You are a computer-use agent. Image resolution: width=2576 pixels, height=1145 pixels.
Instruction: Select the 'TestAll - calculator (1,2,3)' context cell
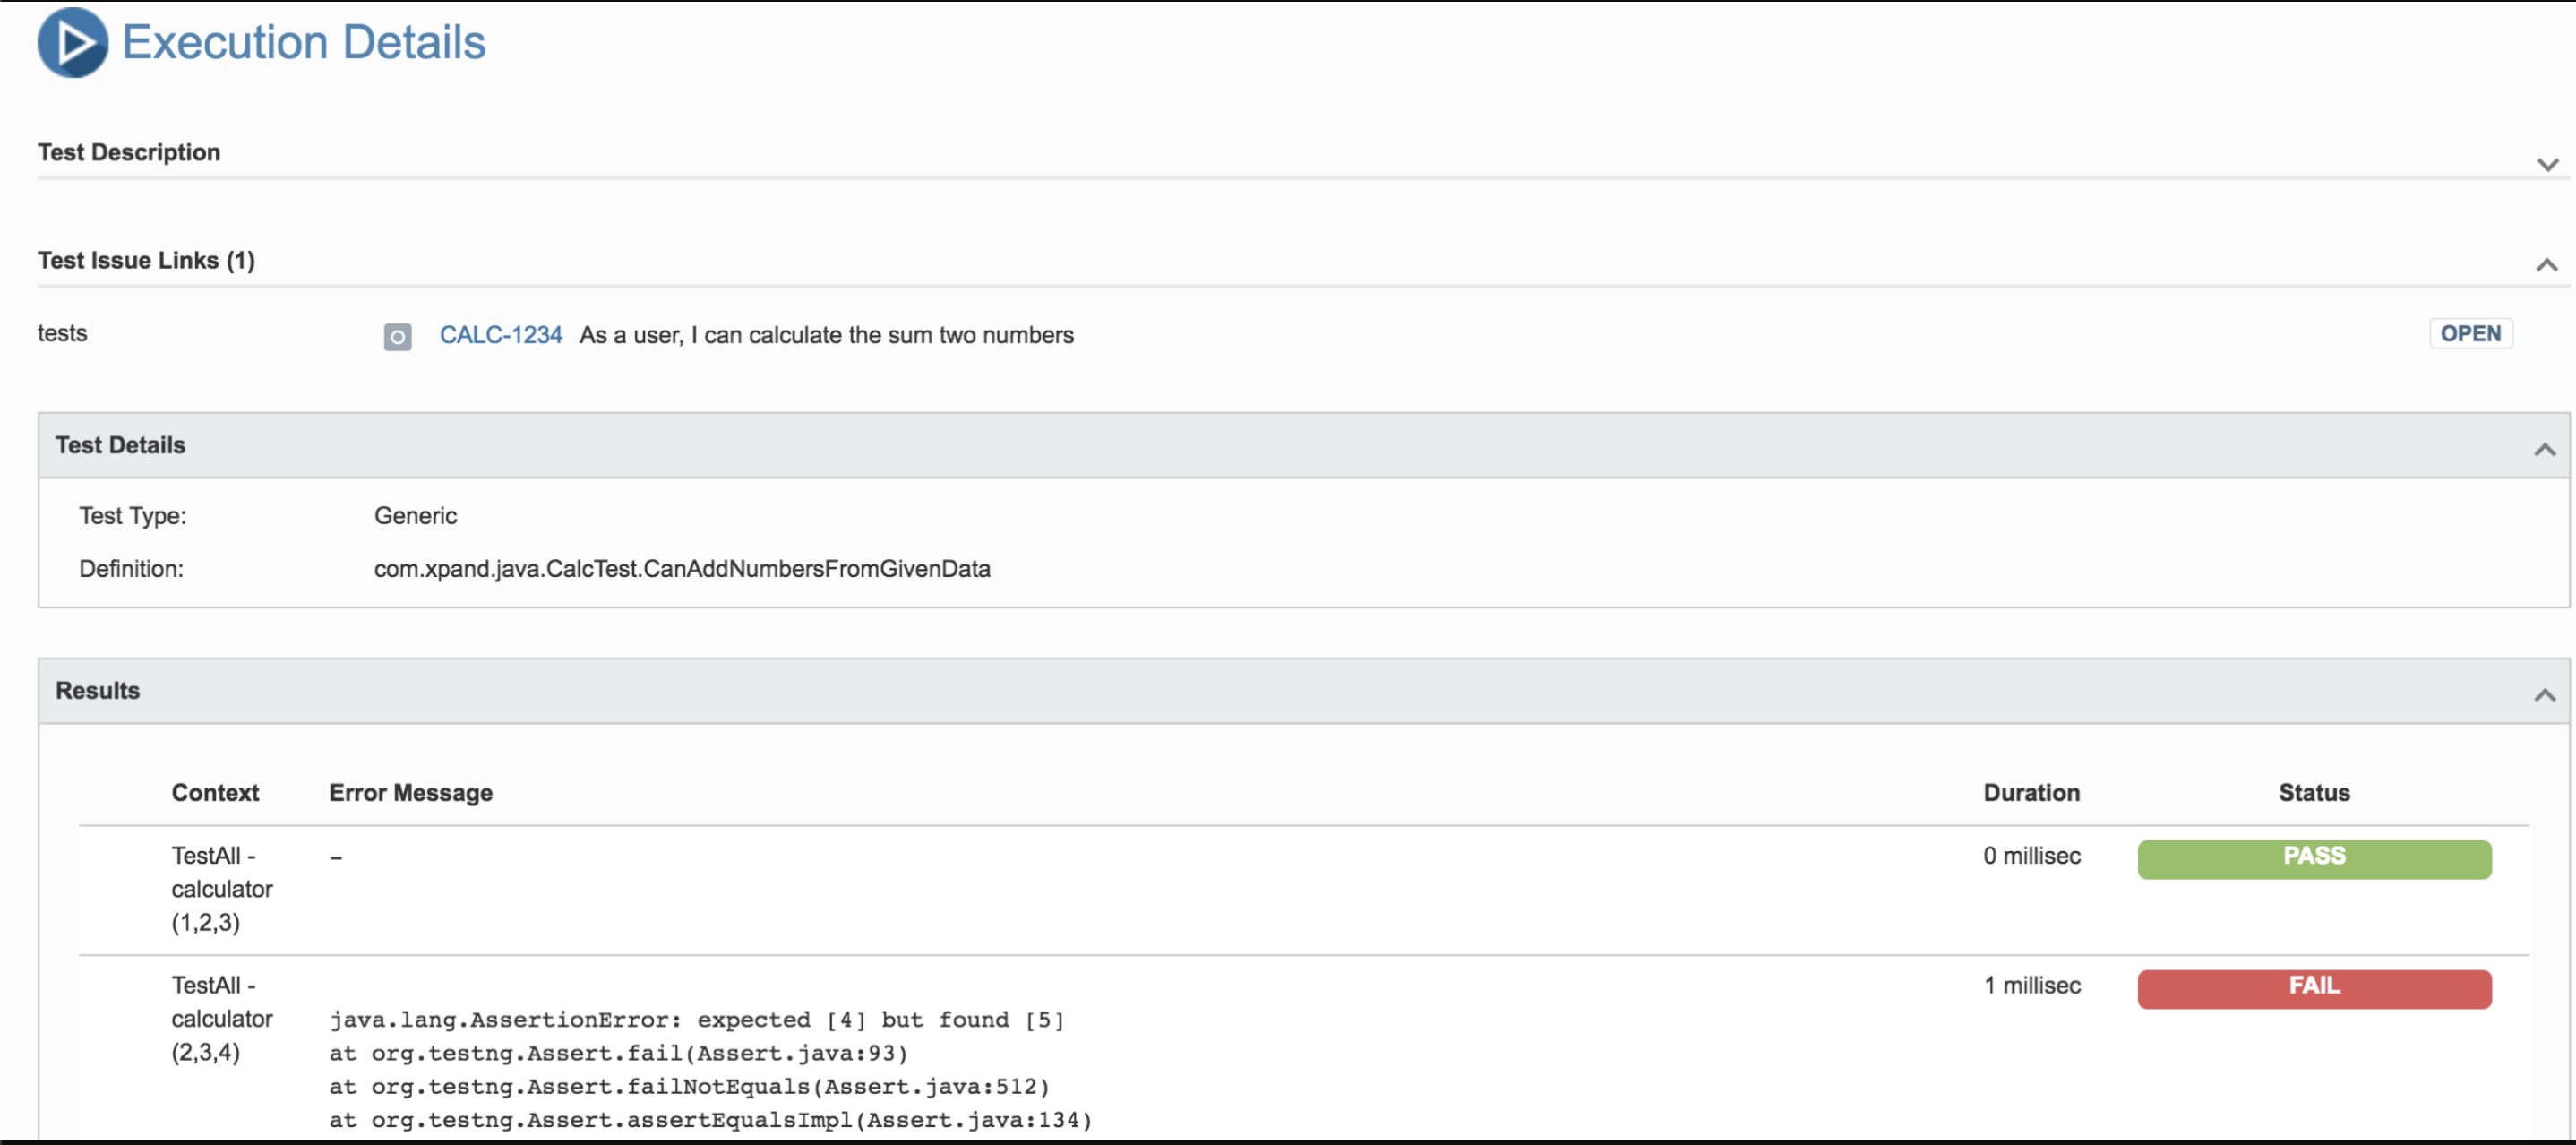point(221,889)
